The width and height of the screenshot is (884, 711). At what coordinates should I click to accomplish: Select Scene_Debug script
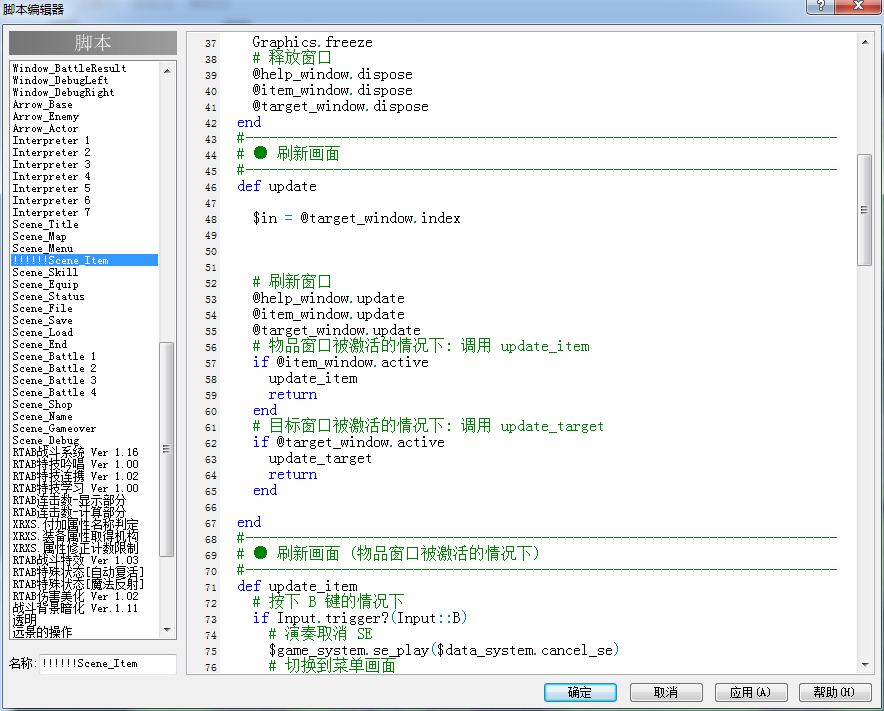point(46,440)
